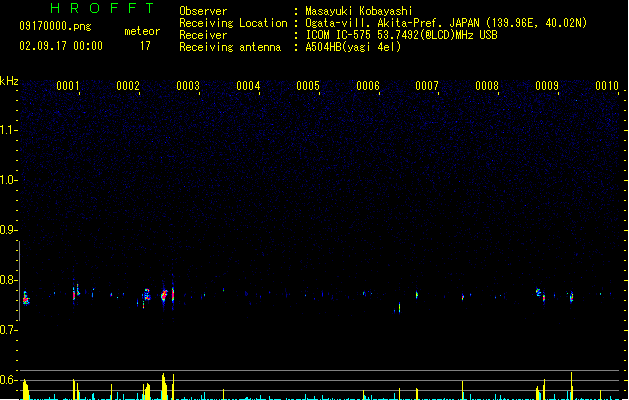Click time marker 0003
The image size is (629, 400).
tap(188, 86)
